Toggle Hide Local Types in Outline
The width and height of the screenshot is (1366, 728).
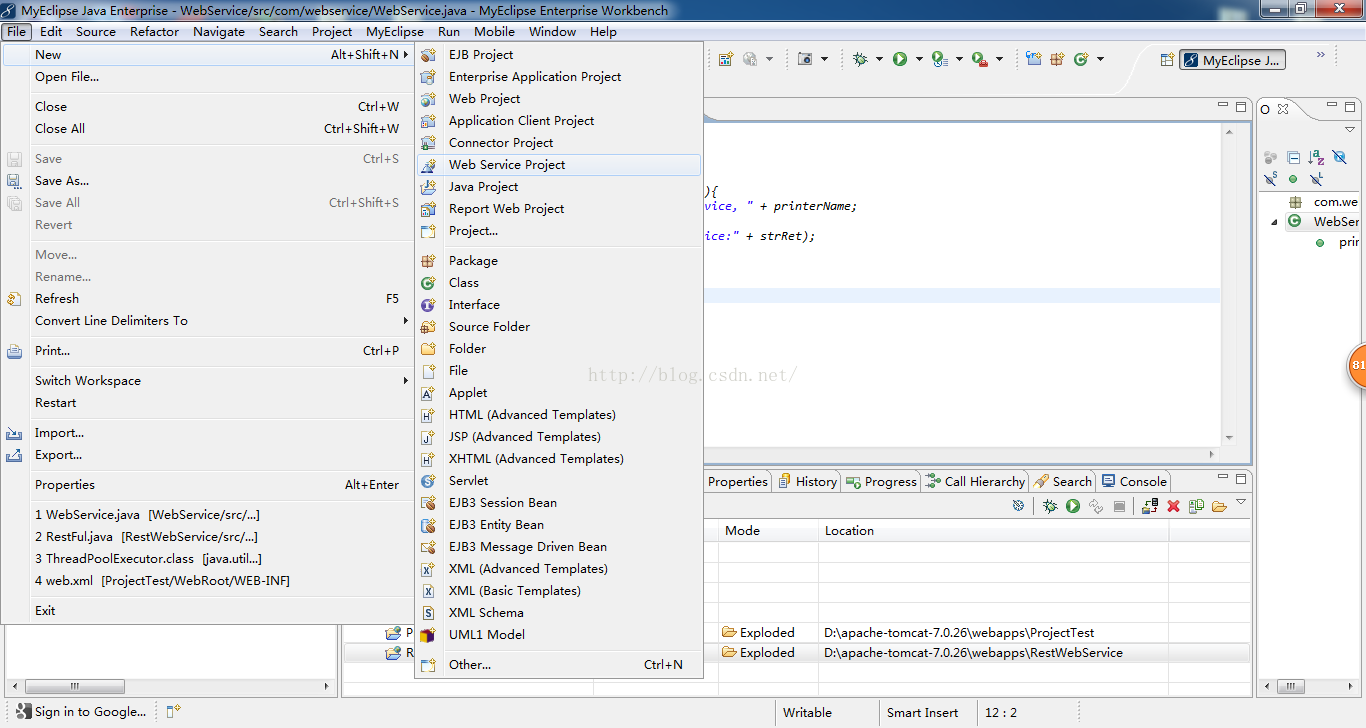[x=1316, y=179]
